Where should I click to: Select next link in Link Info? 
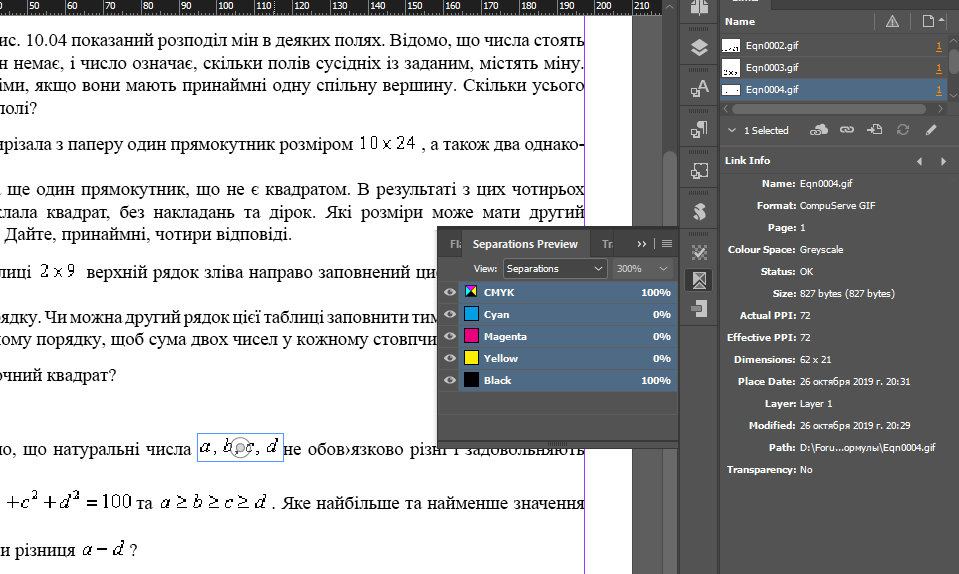[x=943, y=161]
